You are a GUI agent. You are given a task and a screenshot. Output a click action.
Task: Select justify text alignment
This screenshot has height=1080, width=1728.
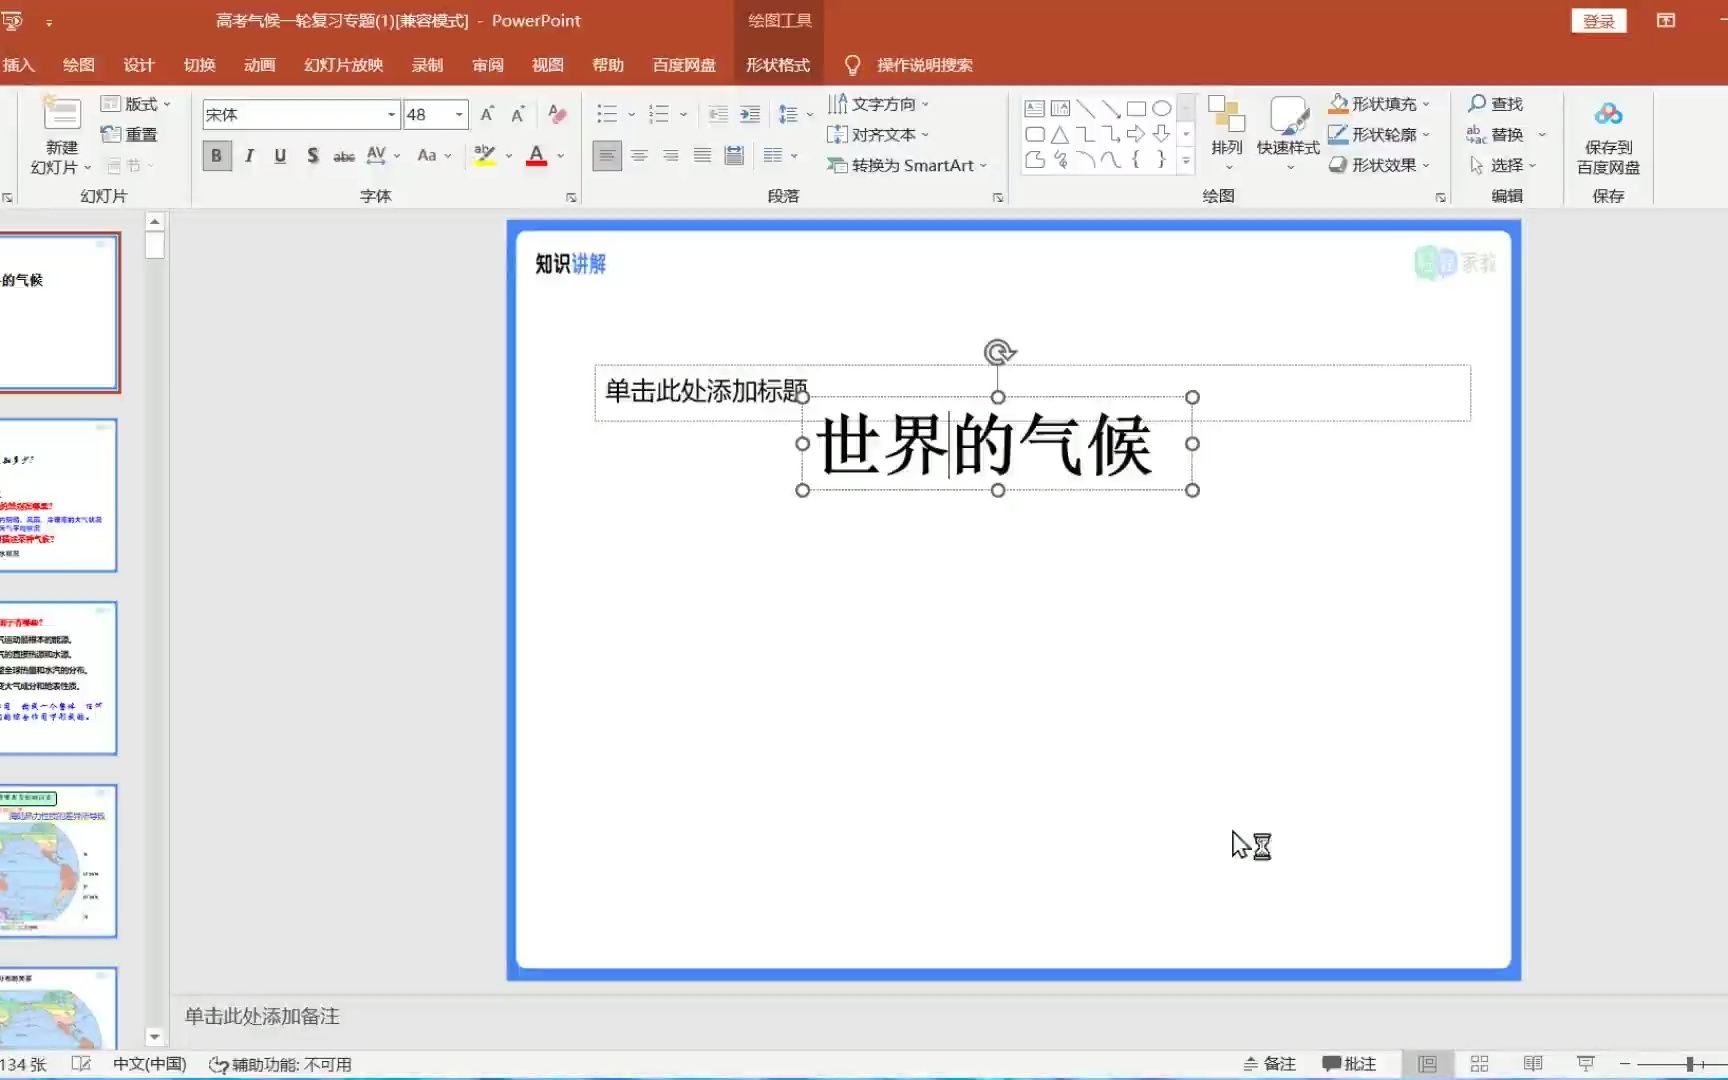point(703,156)
